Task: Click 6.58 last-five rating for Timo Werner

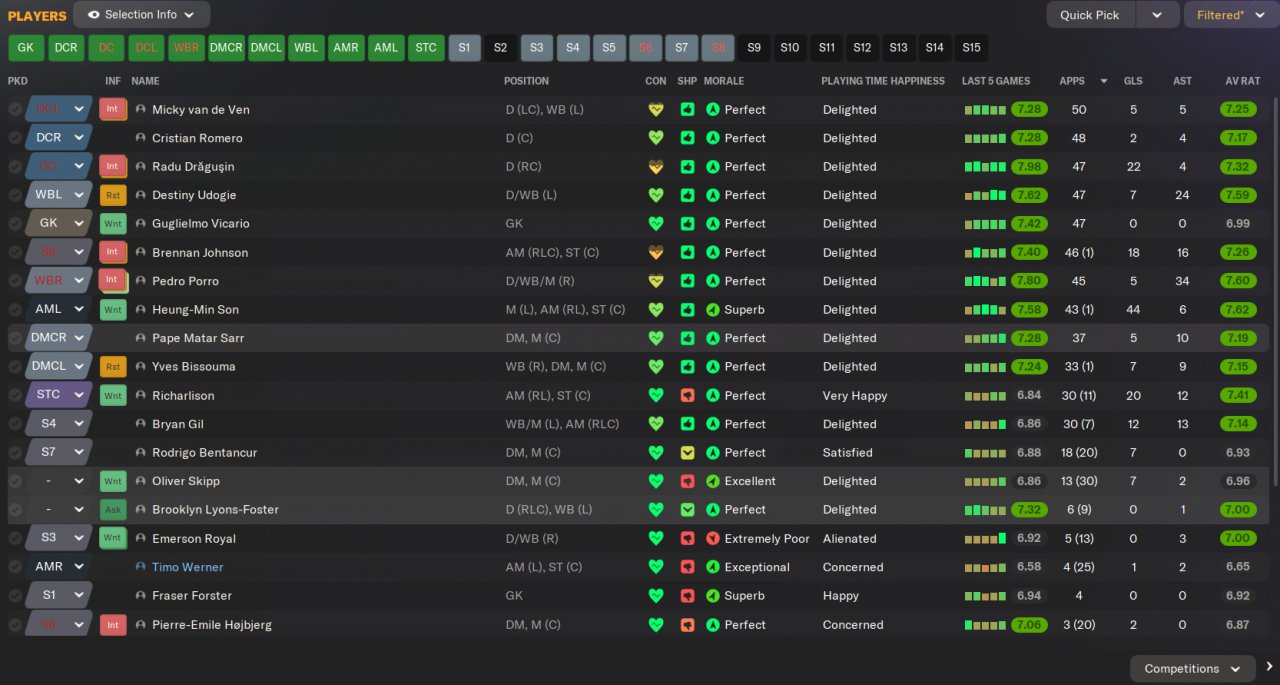Action: 1028,567
